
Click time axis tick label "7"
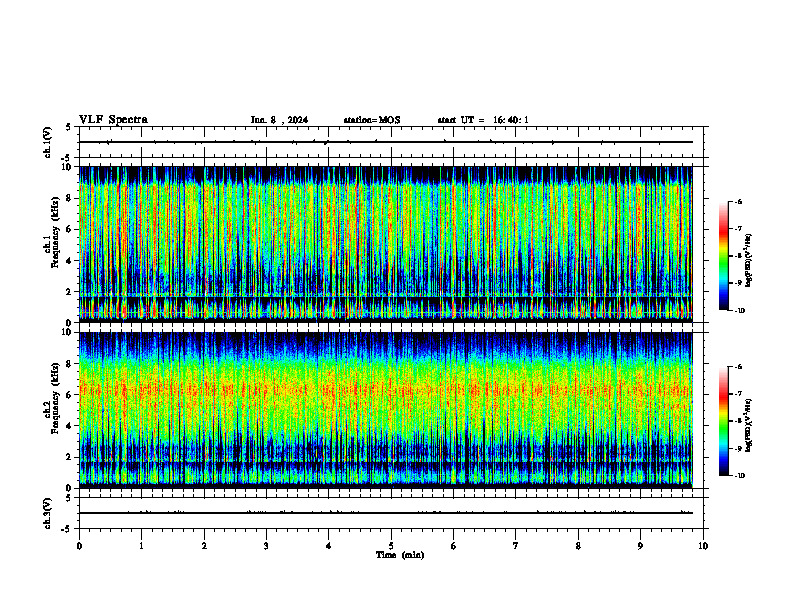point(516,546)
